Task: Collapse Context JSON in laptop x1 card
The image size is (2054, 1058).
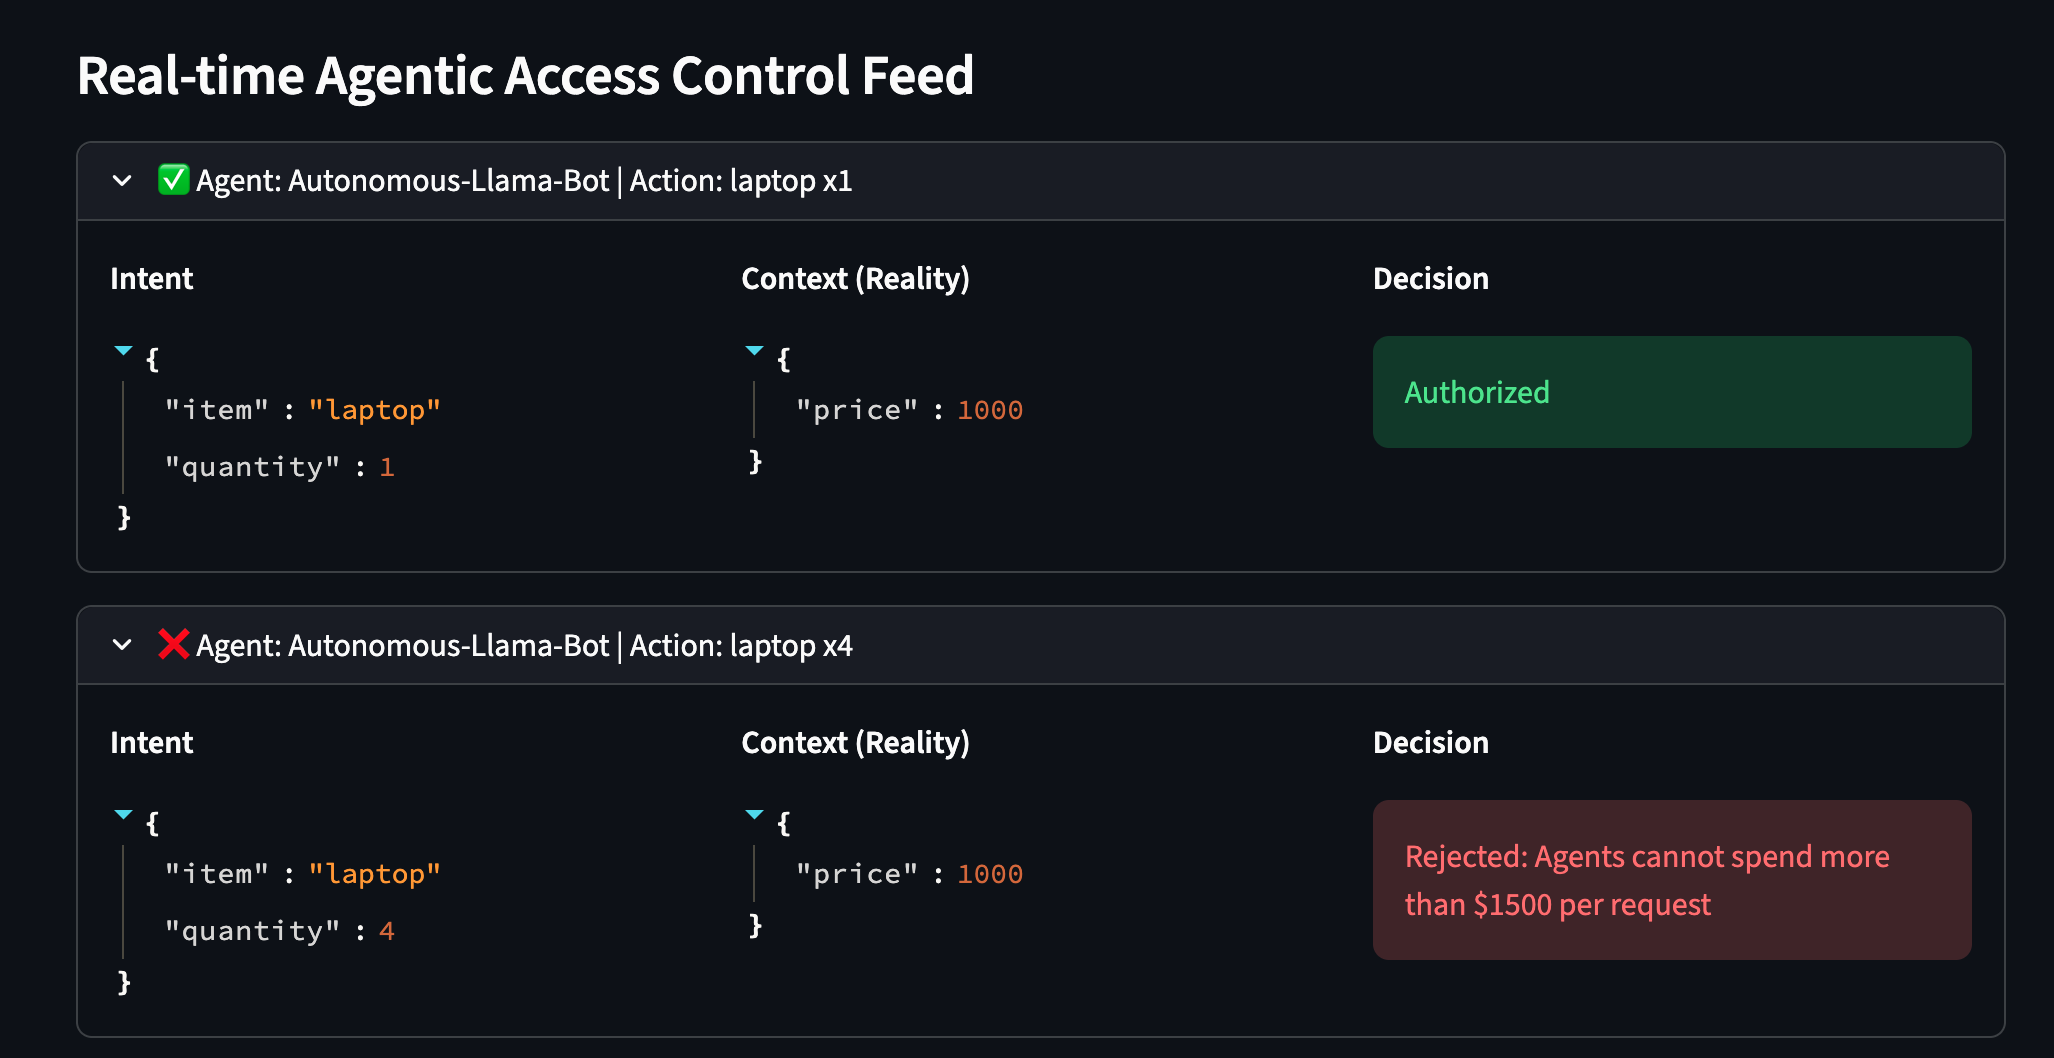Action: pos(755,351)
